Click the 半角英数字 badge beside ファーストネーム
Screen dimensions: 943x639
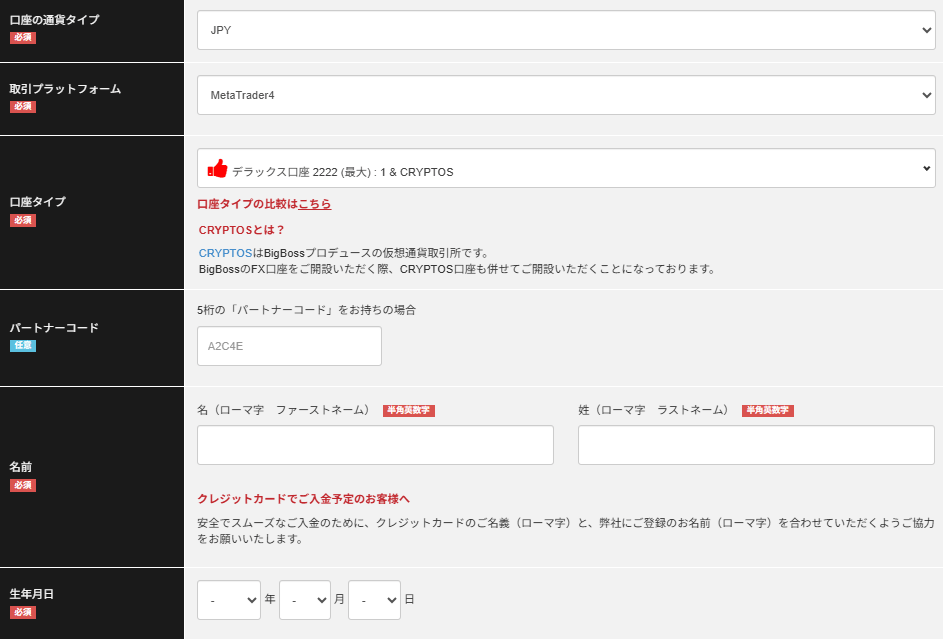coord(409,411)
